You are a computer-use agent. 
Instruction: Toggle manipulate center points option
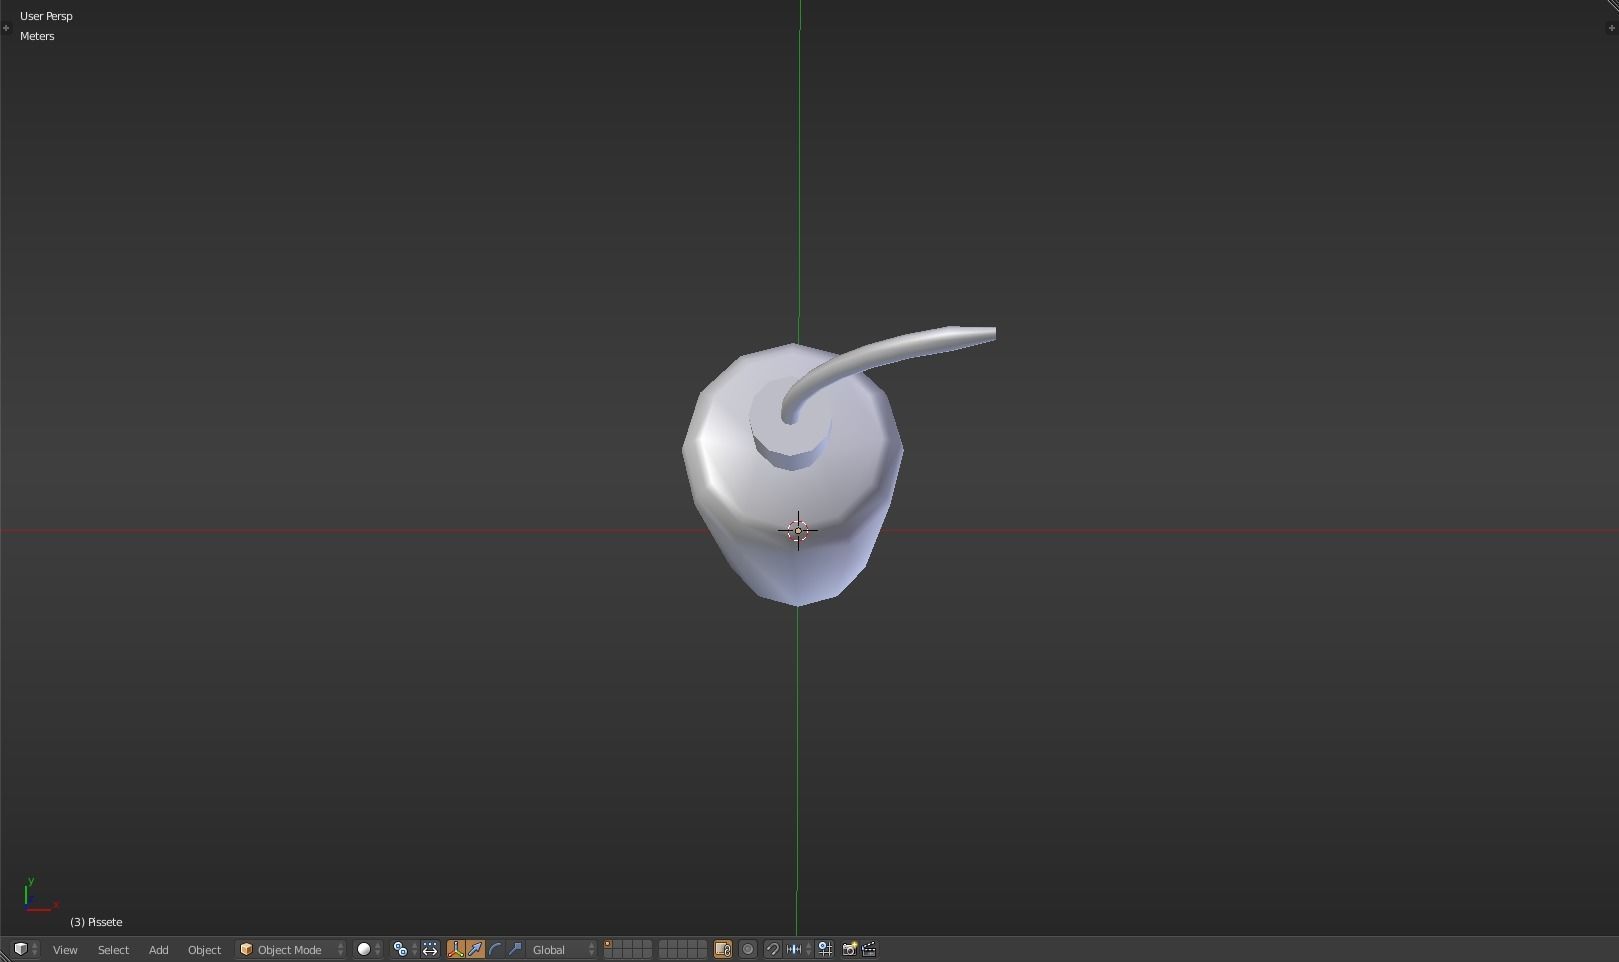[430, 949]
